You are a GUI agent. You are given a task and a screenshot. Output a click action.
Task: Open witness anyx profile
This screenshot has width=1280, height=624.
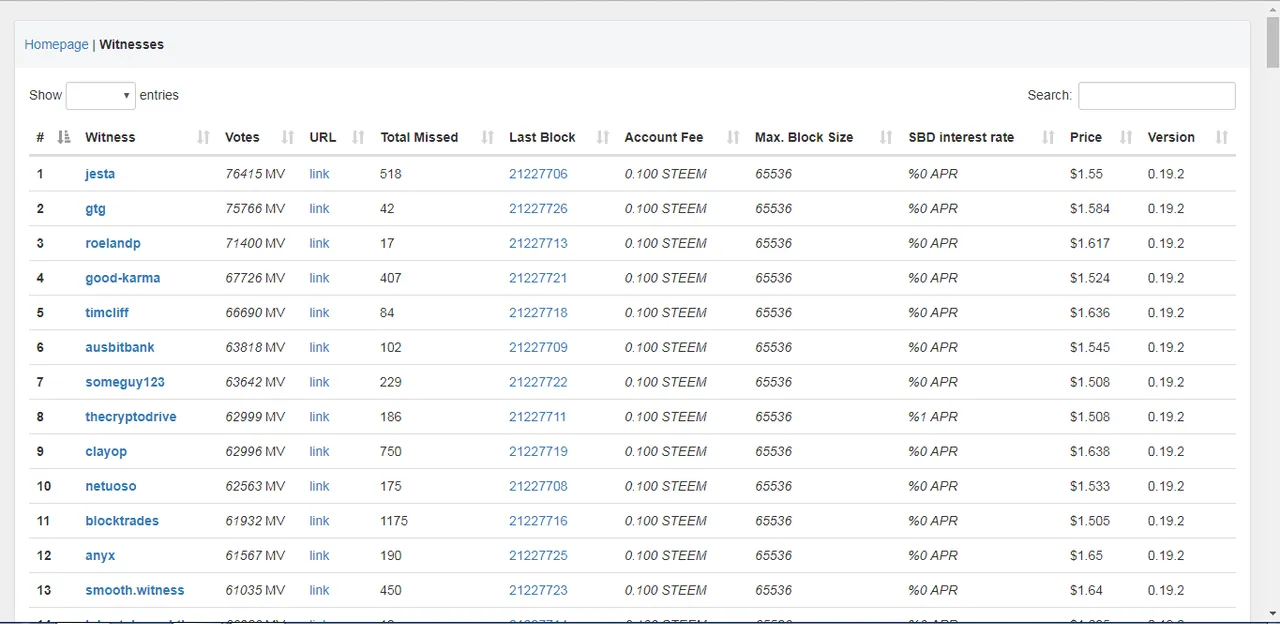101,555
